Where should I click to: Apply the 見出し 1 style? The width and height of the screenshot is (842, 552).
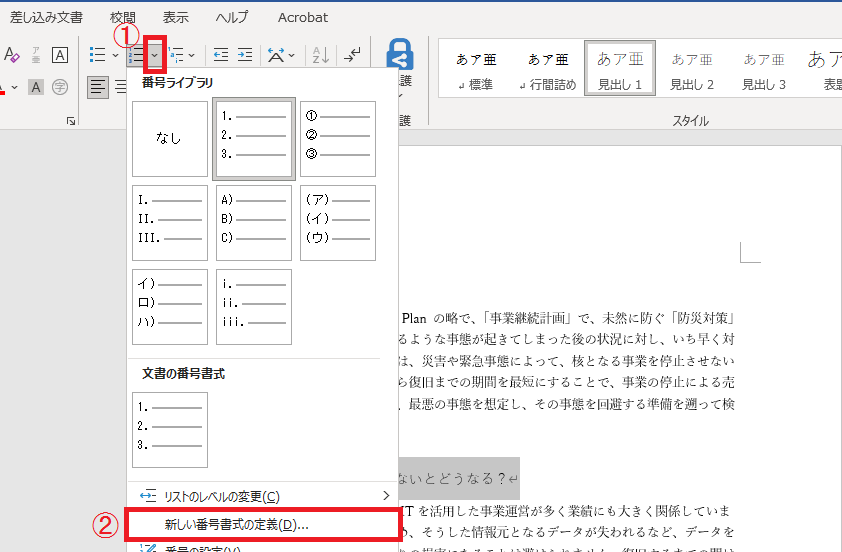tap(620, 69)
